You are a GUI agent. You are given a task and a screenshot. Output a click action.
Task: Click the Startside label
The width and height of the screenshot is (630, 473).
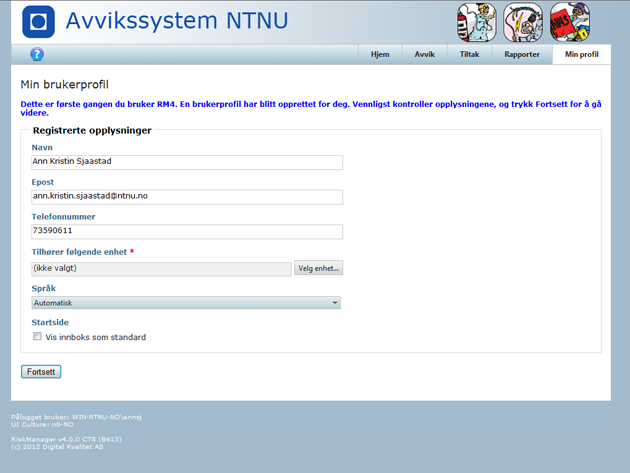50,322
